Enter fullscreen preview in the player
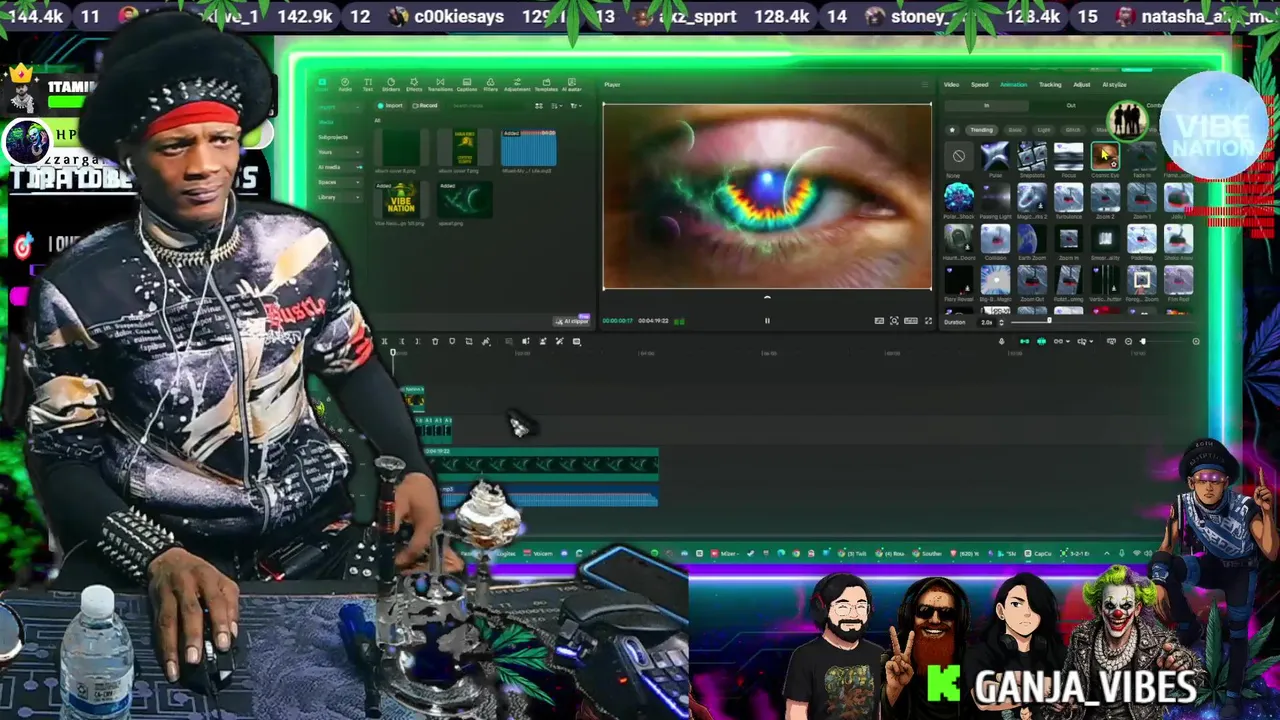This screenshot has width=1280, height=720. [x=928, y=321]
